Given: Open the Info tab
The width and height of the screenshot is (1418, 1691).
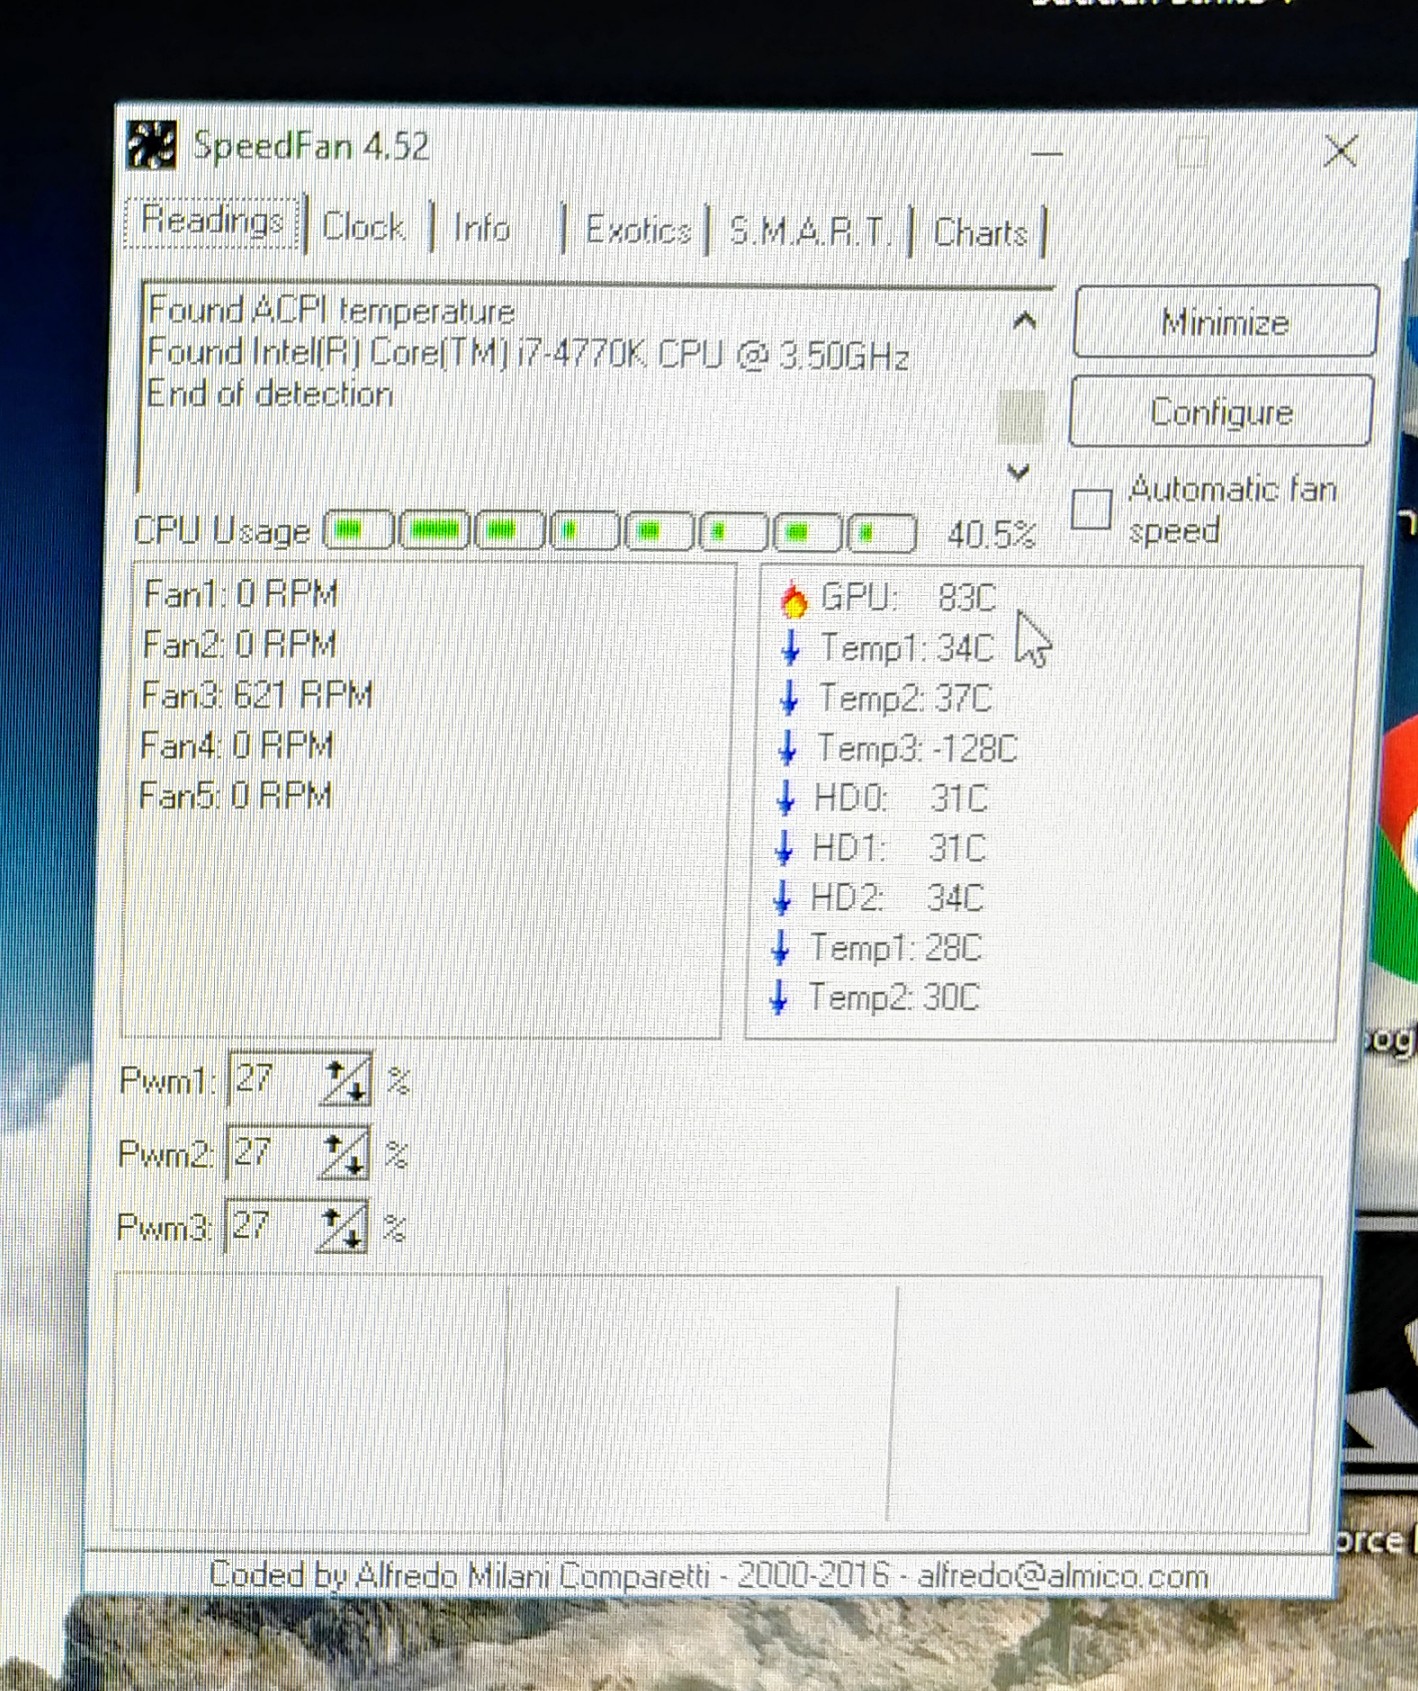Looking at the screenshot, I should 482,228.
